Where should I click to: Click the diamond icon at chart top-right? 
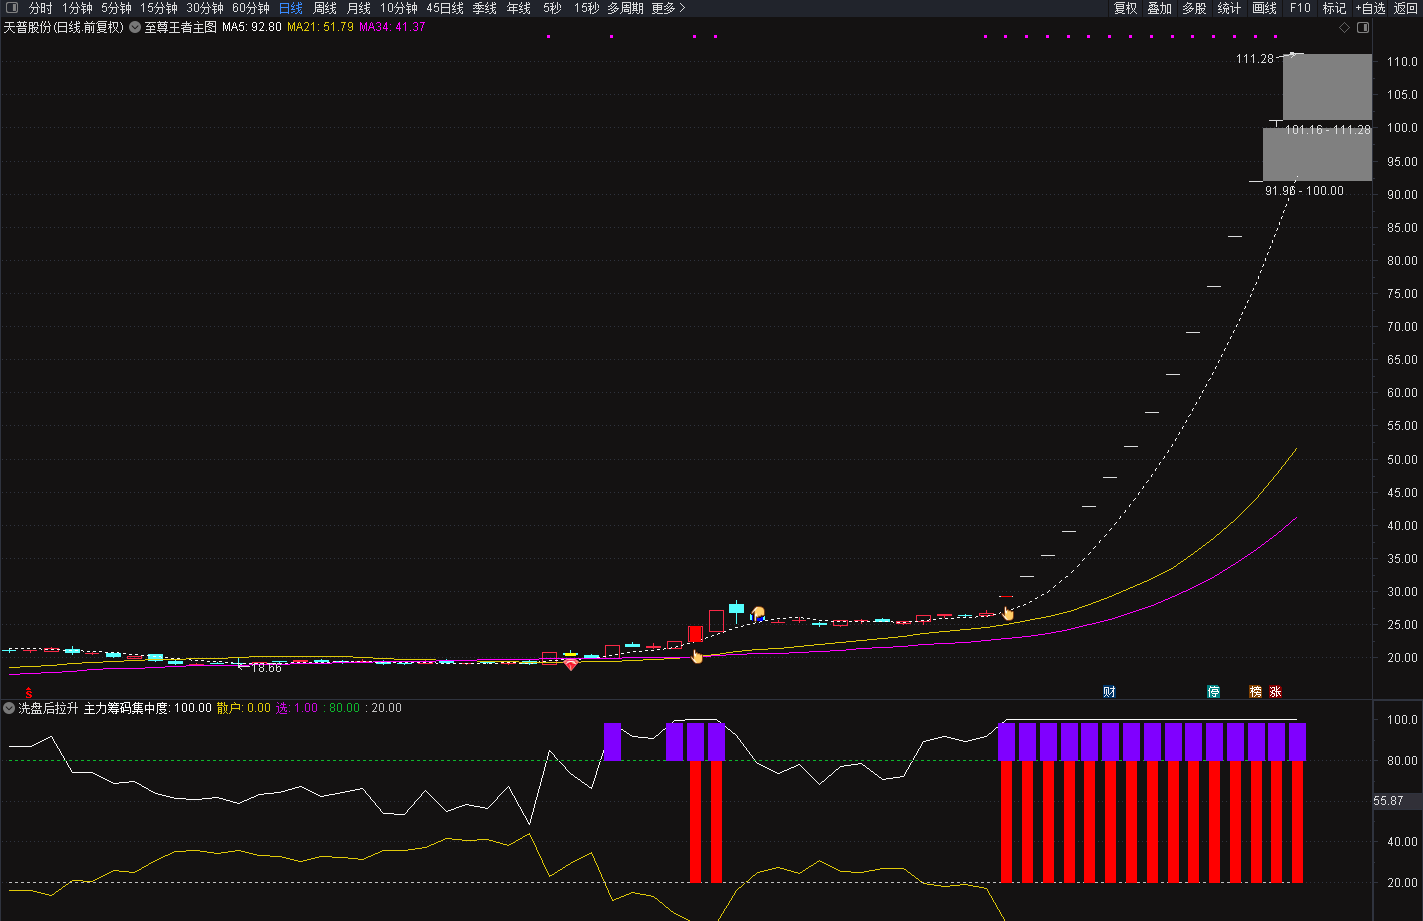pos(1344,28)
